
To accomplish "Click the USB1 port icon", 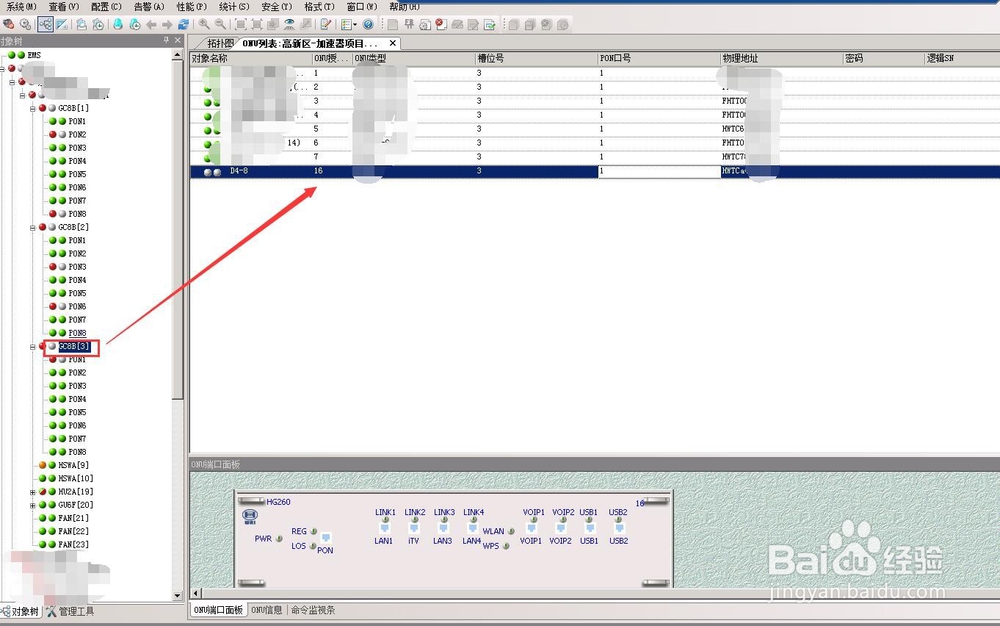I will coord(590,528).
